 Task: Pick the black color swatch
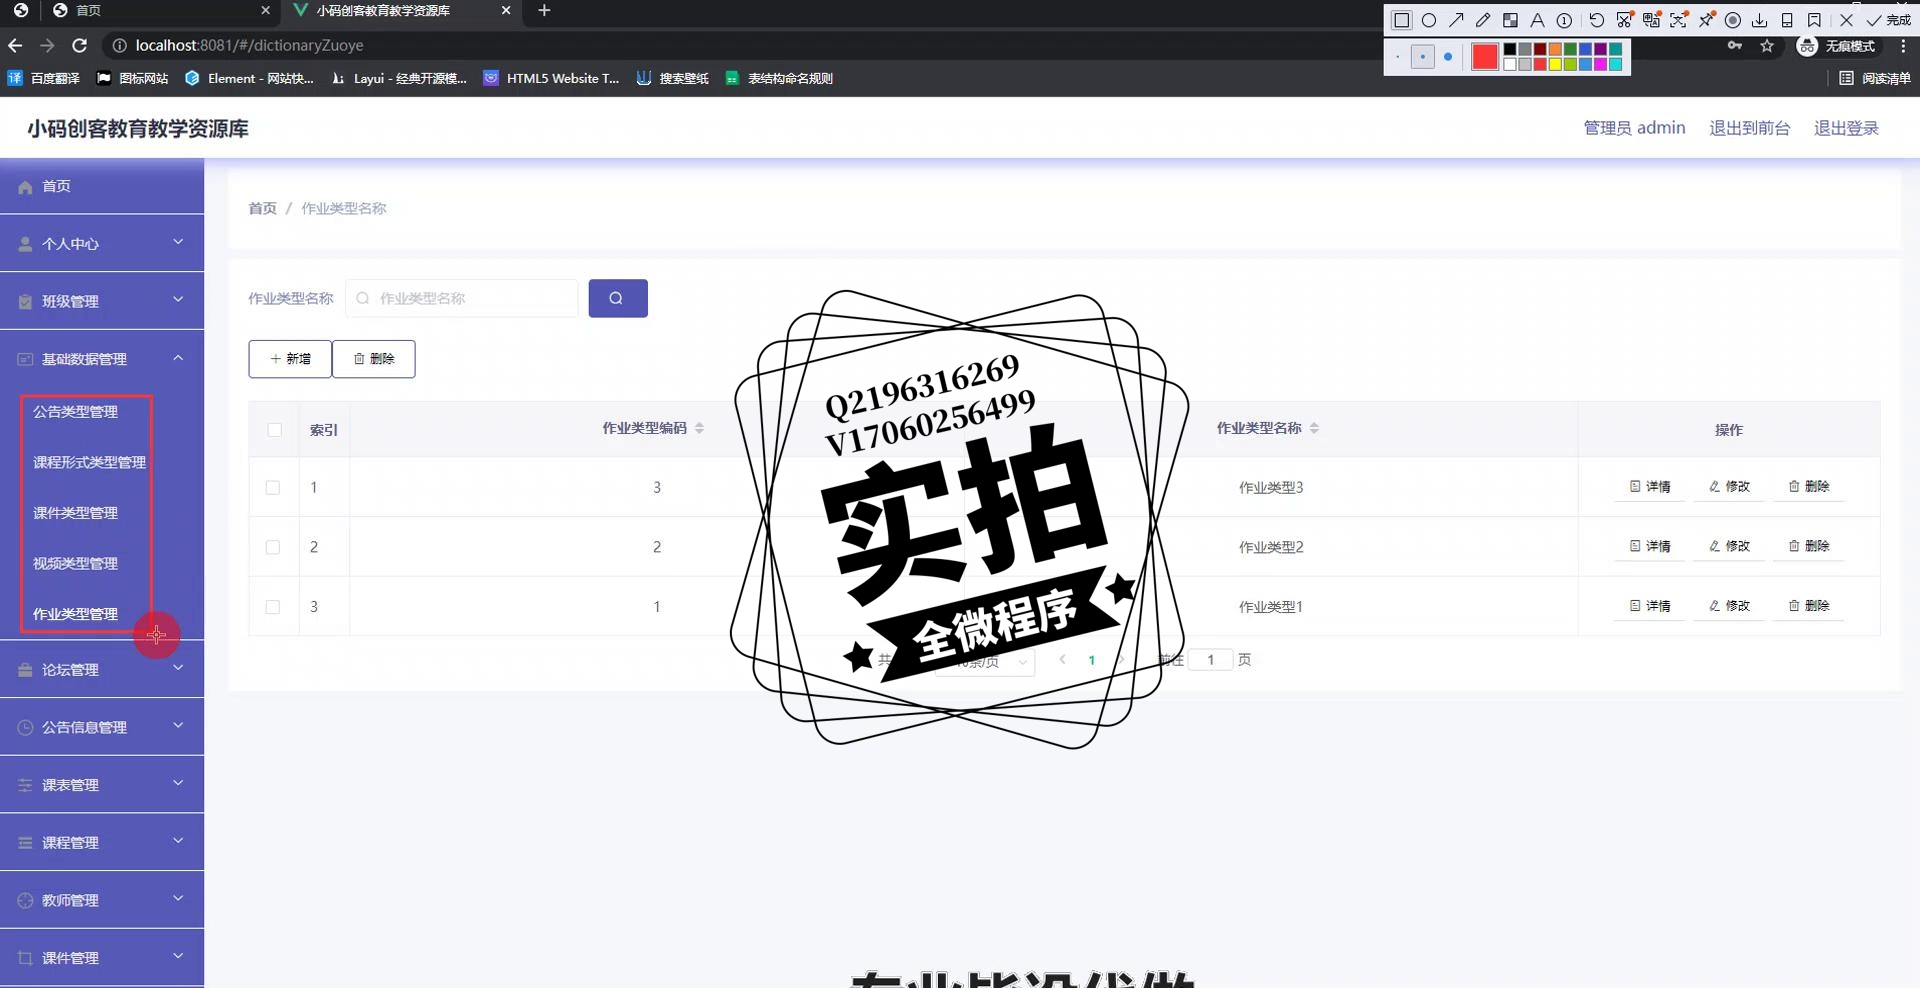[1510, 49]
